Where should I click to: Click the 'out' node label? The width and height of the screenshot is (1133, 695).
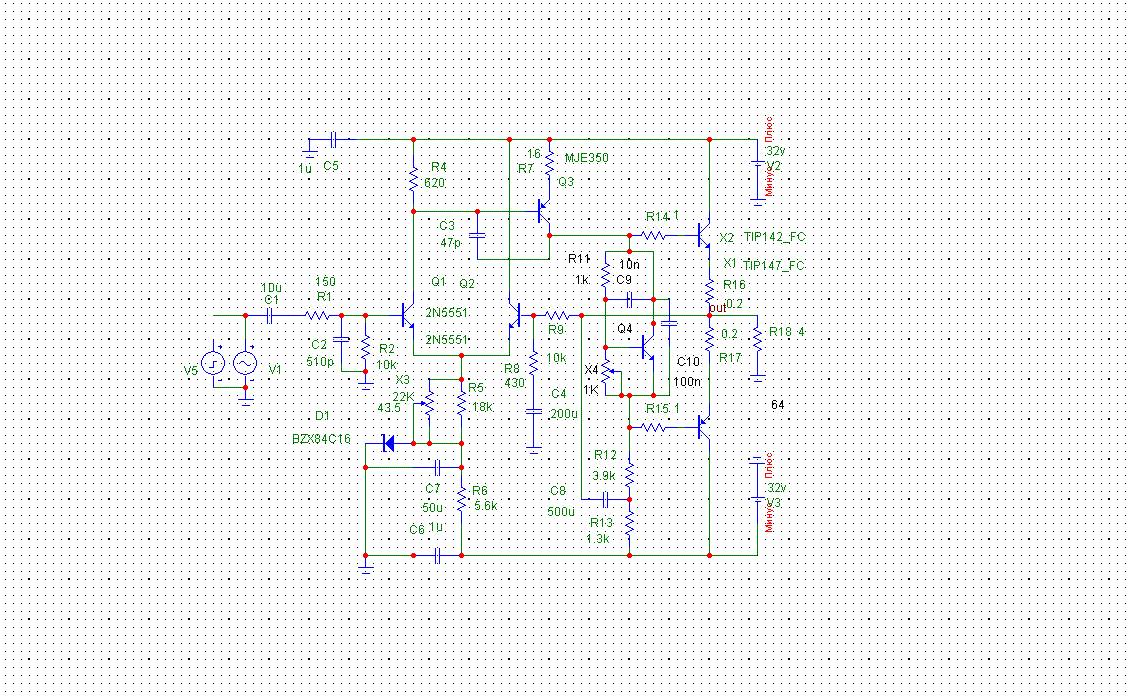[x=717, y=308]
